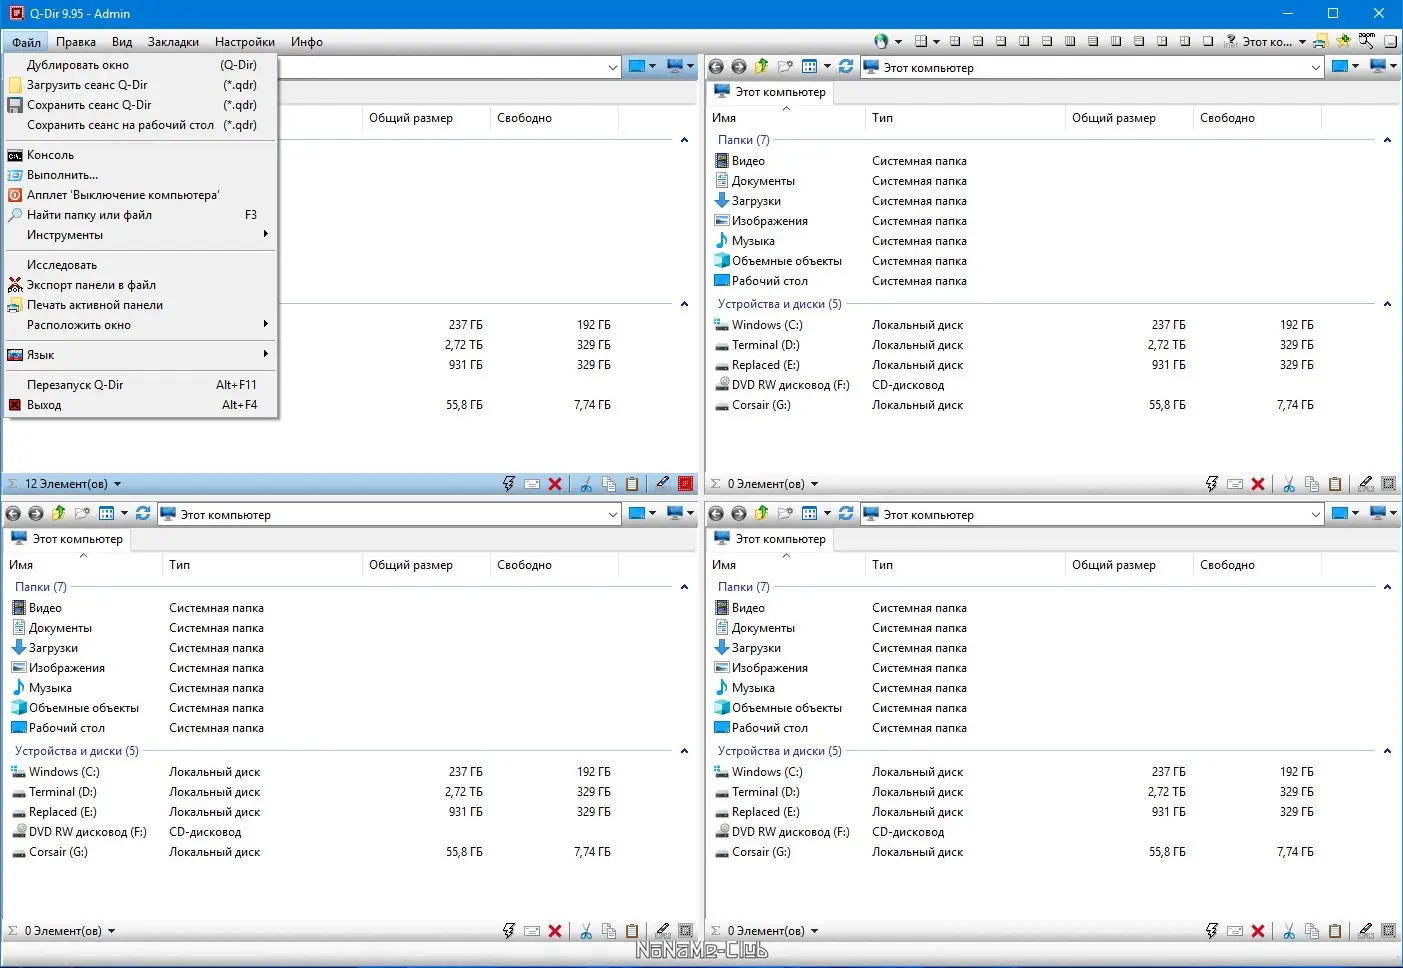Open 'Этот ко...' inet dropdown in main toolbar
1403x968 pixels.
(x=1302, y=42)
